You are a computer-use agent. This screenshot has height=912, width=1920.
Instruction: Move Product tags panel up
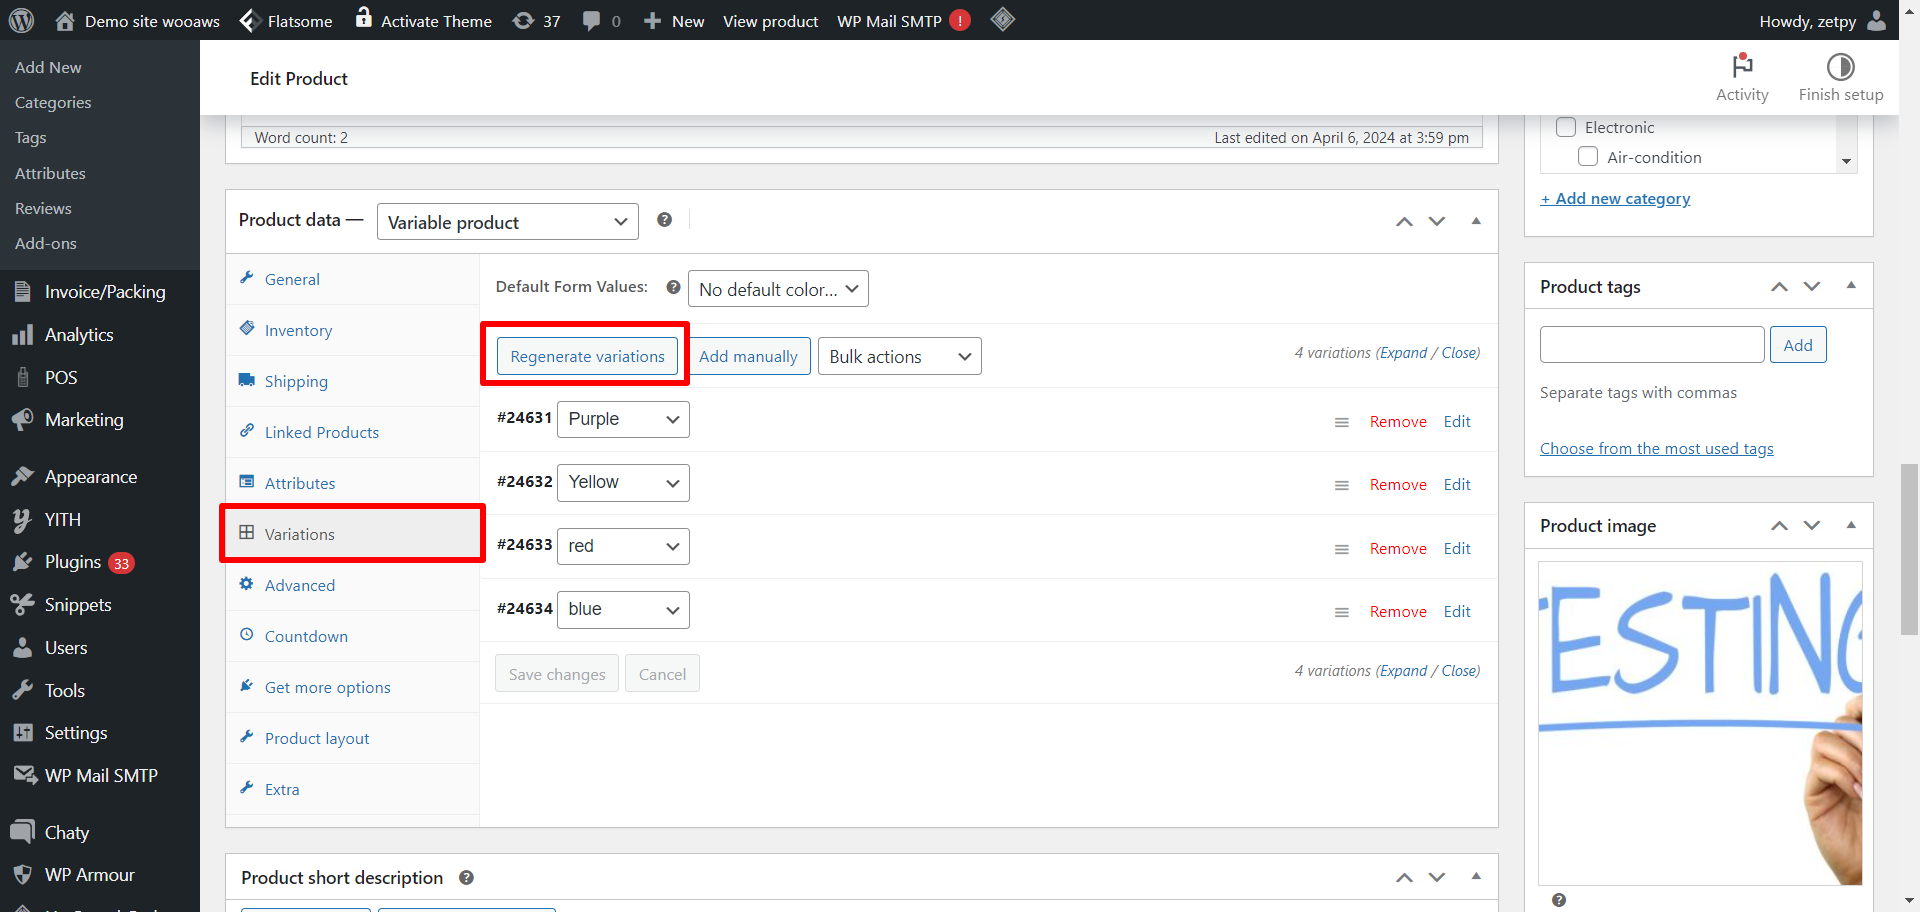pos(1780,287)
